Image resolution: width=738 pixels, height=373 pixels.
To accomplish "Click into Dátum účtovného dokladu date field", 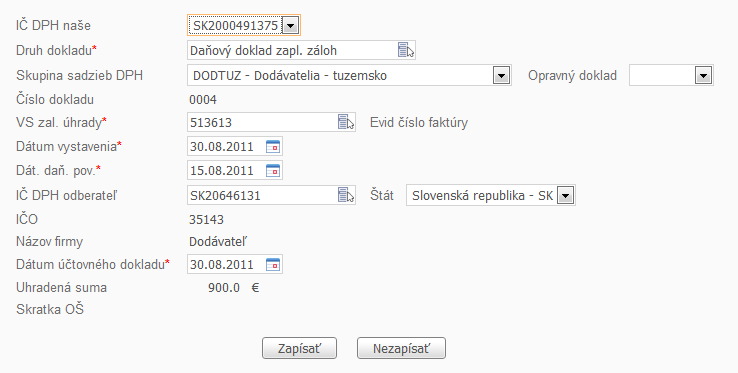I will point(226,265).
